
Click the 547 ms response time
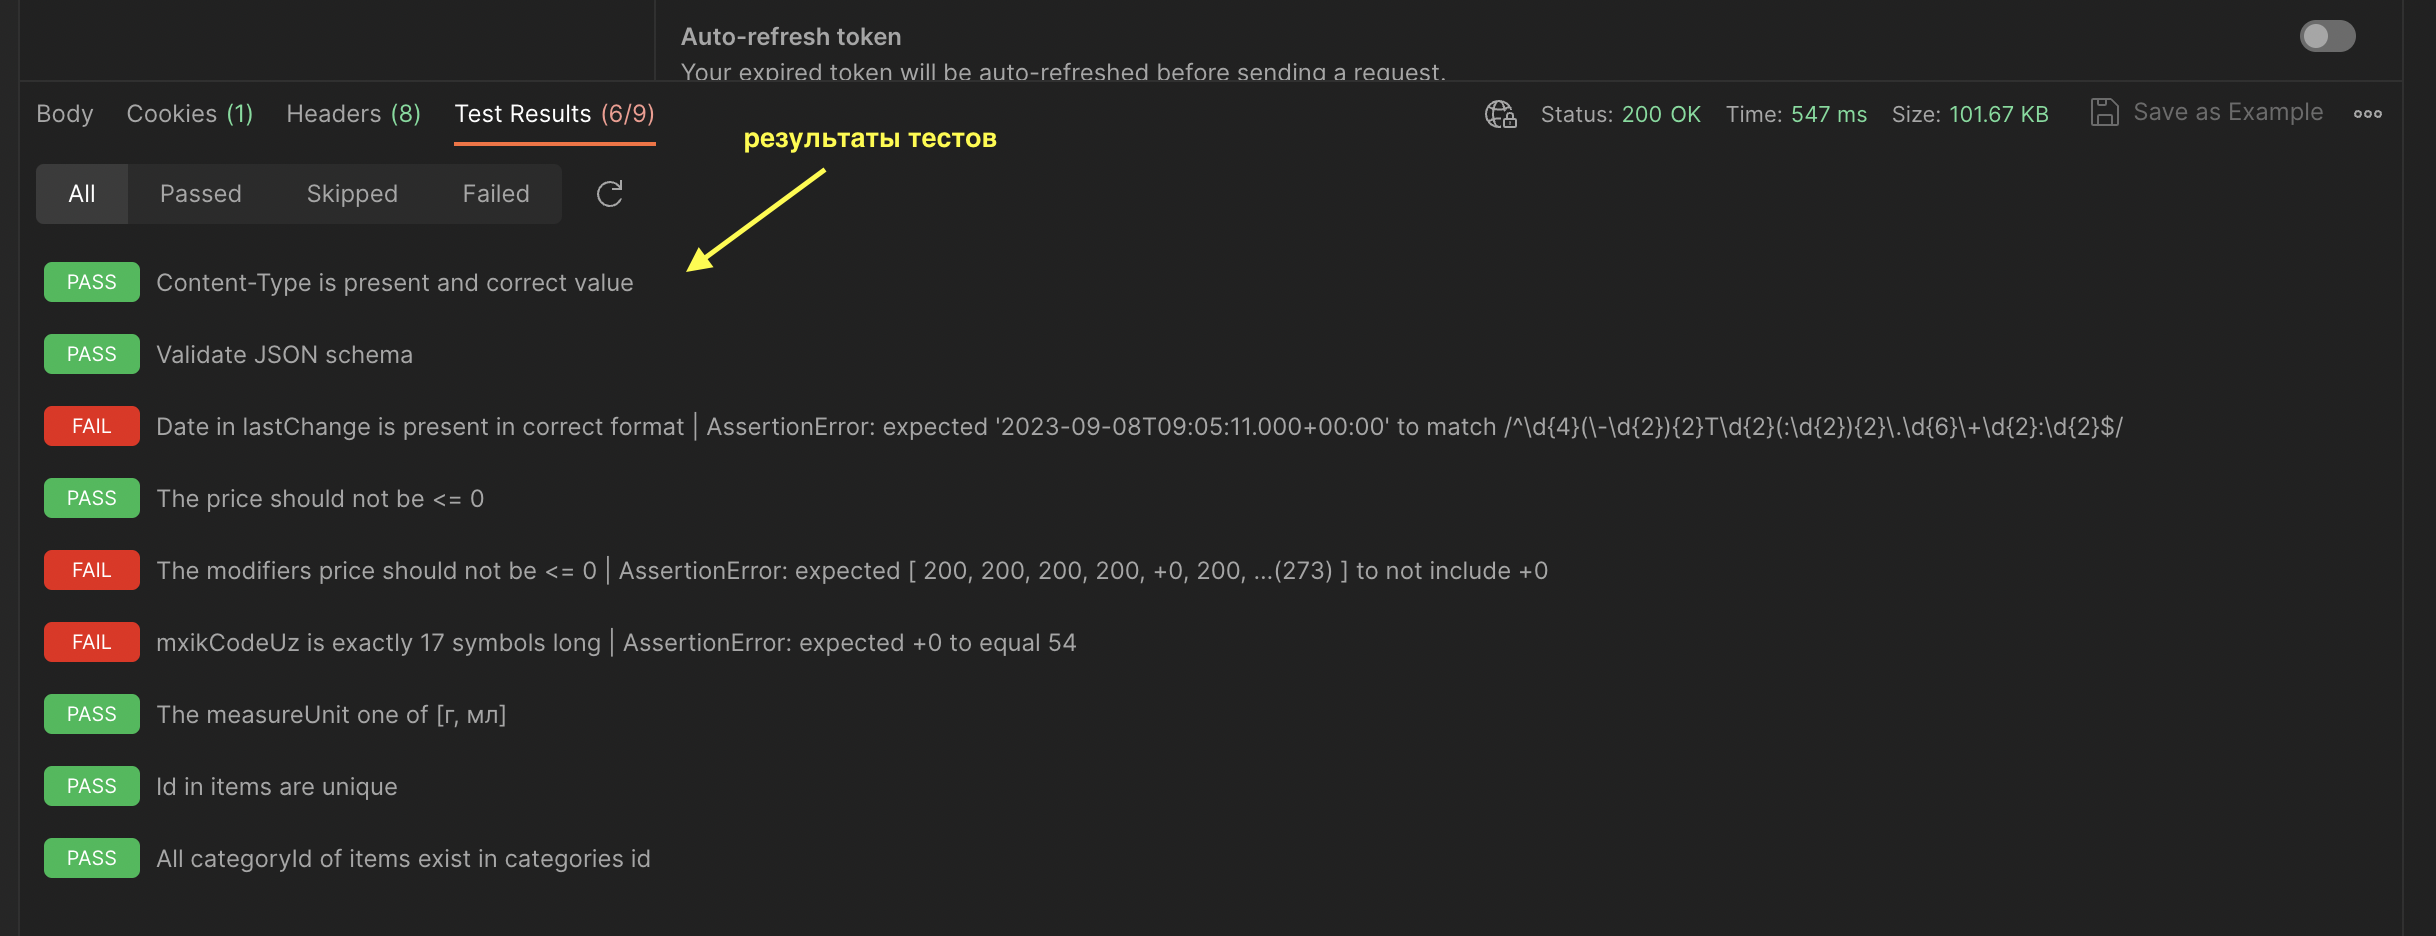(1828, 114)
